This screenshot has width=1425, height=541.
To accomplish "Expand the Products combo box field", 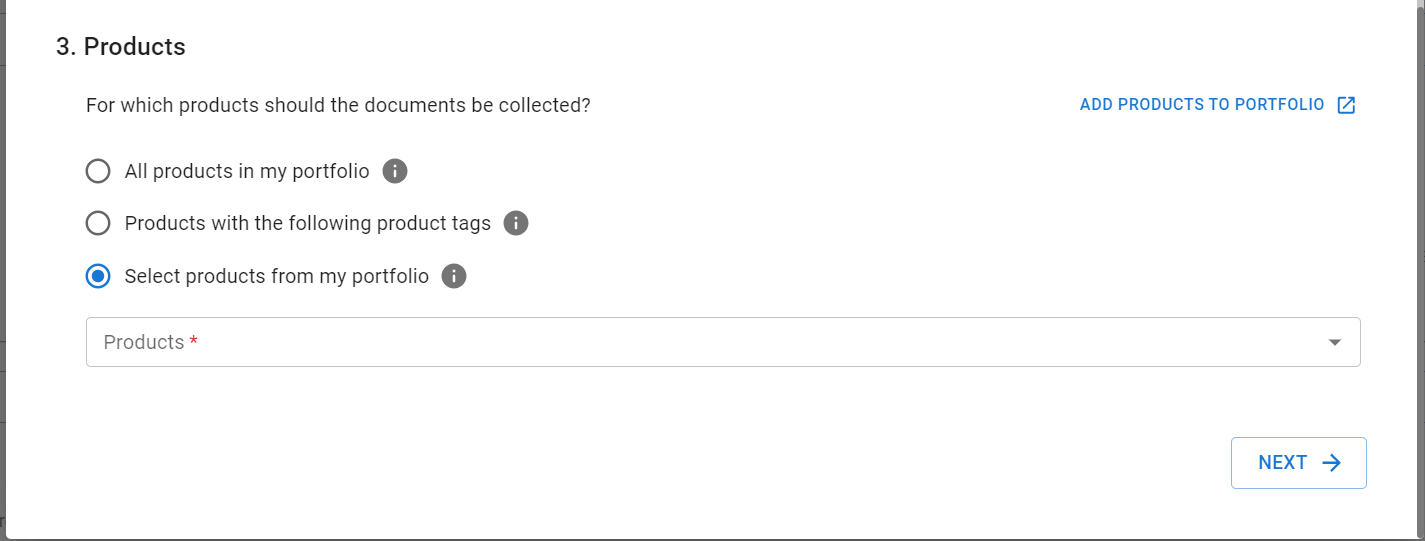I will pos(723,342).
